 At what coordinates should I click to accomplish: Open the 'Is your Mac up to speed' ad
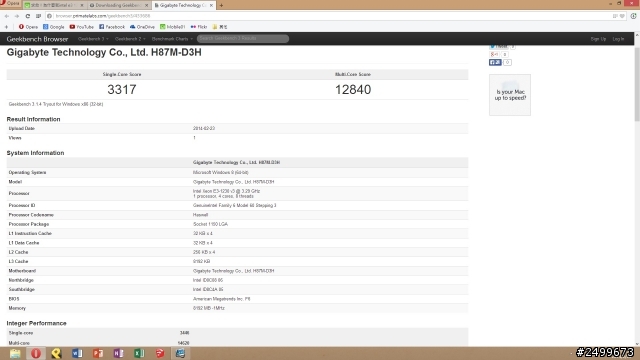pos(510,95)
